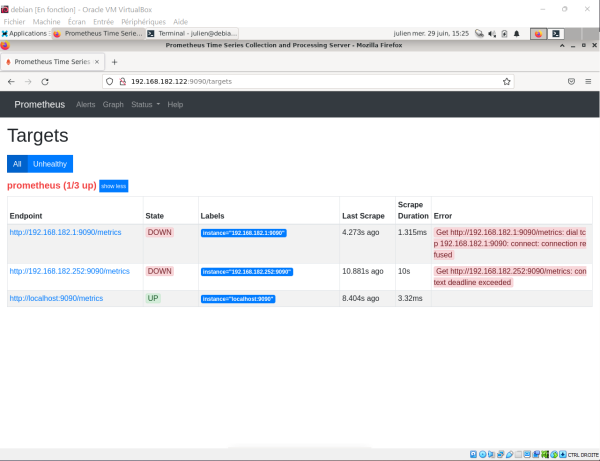Open the Pocket save icon

(571, 81)
